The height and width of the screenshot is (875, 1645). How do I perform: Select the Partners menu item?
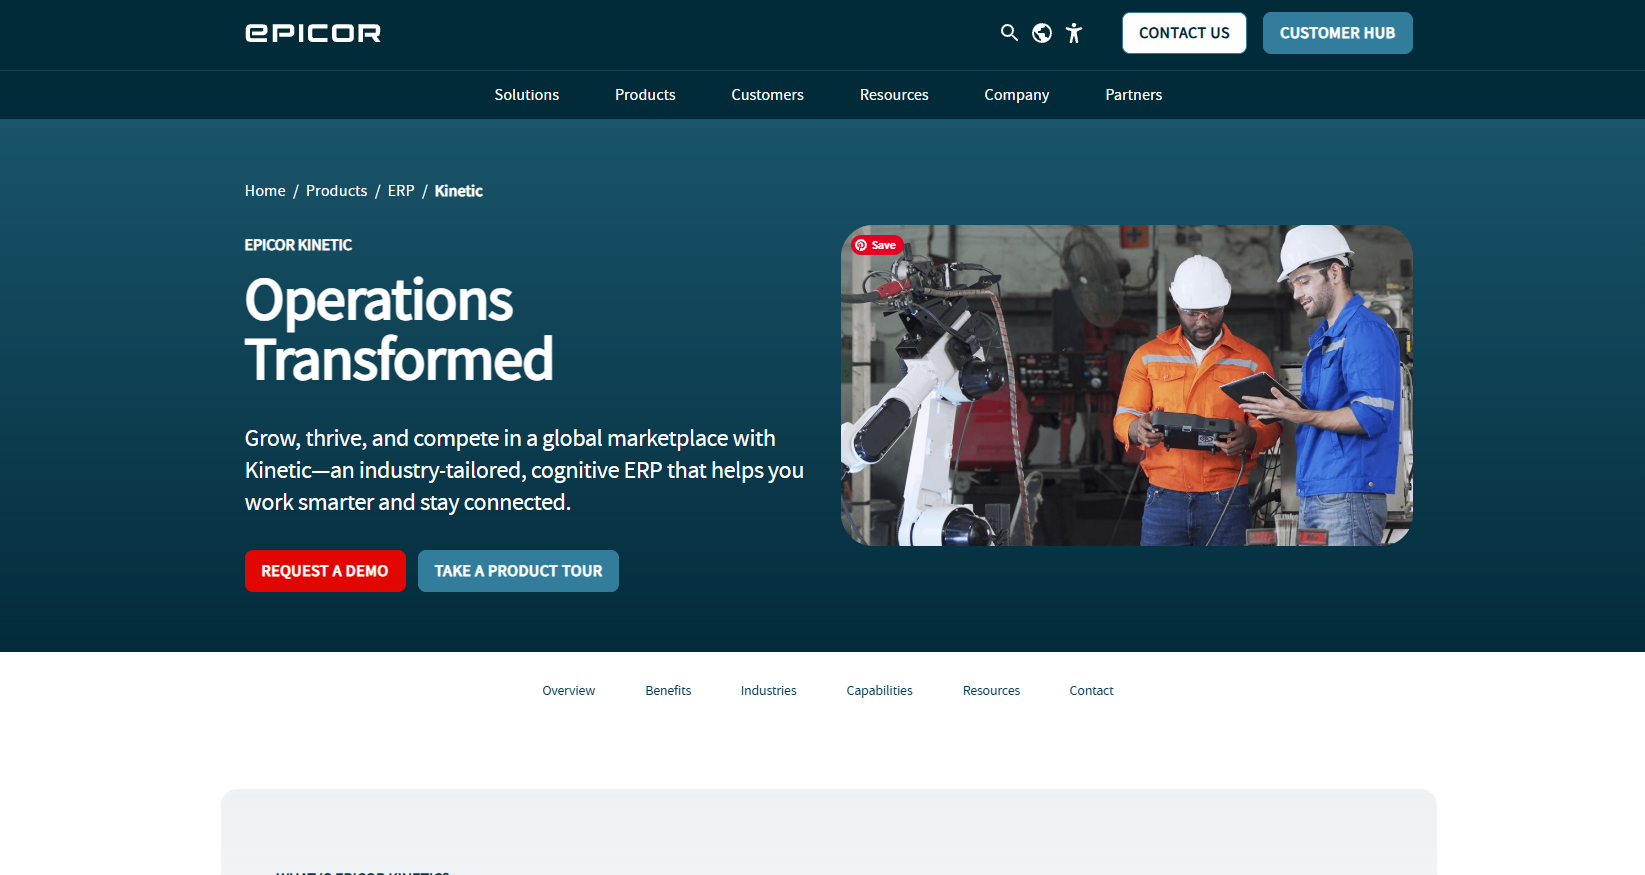coord(1133,95)
